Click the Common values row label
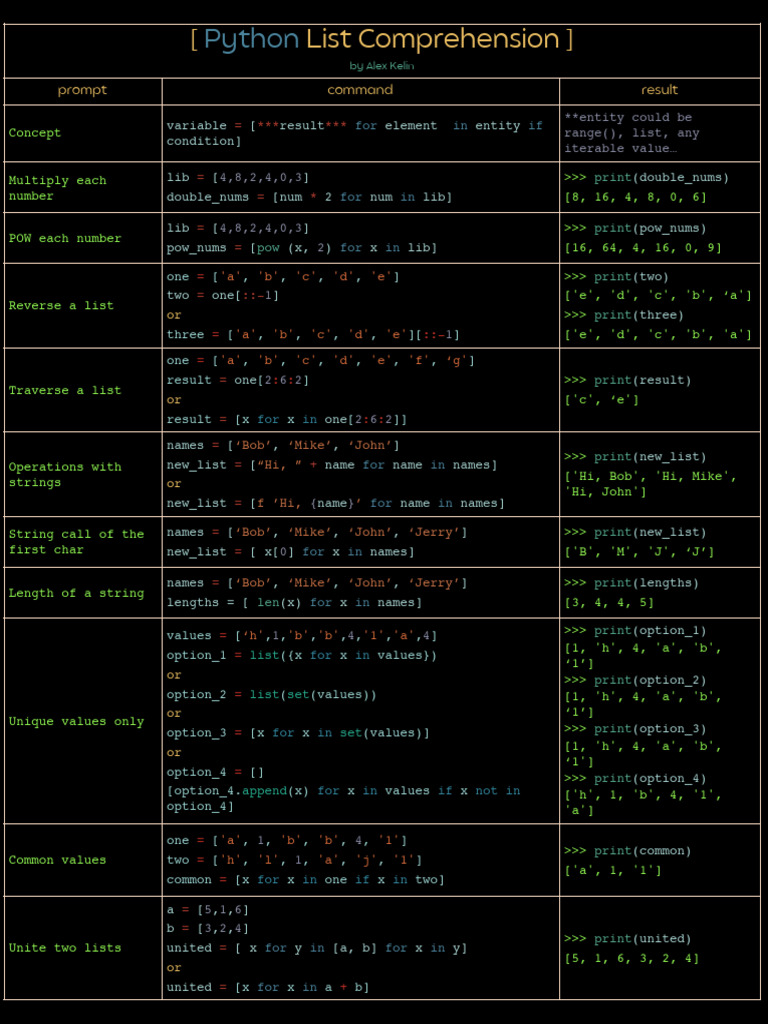Viewport: 768px width, 1024px height. (57, 860)
